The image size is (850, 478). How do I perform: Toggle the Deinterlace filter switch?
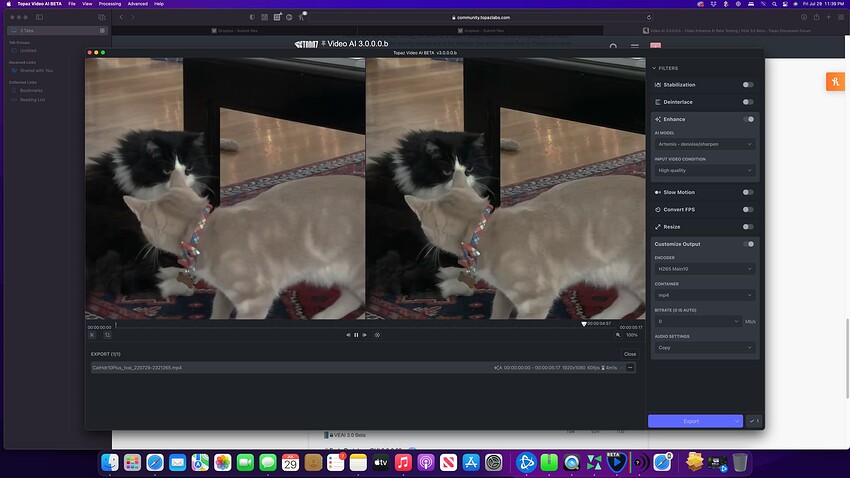pos(748,102)
